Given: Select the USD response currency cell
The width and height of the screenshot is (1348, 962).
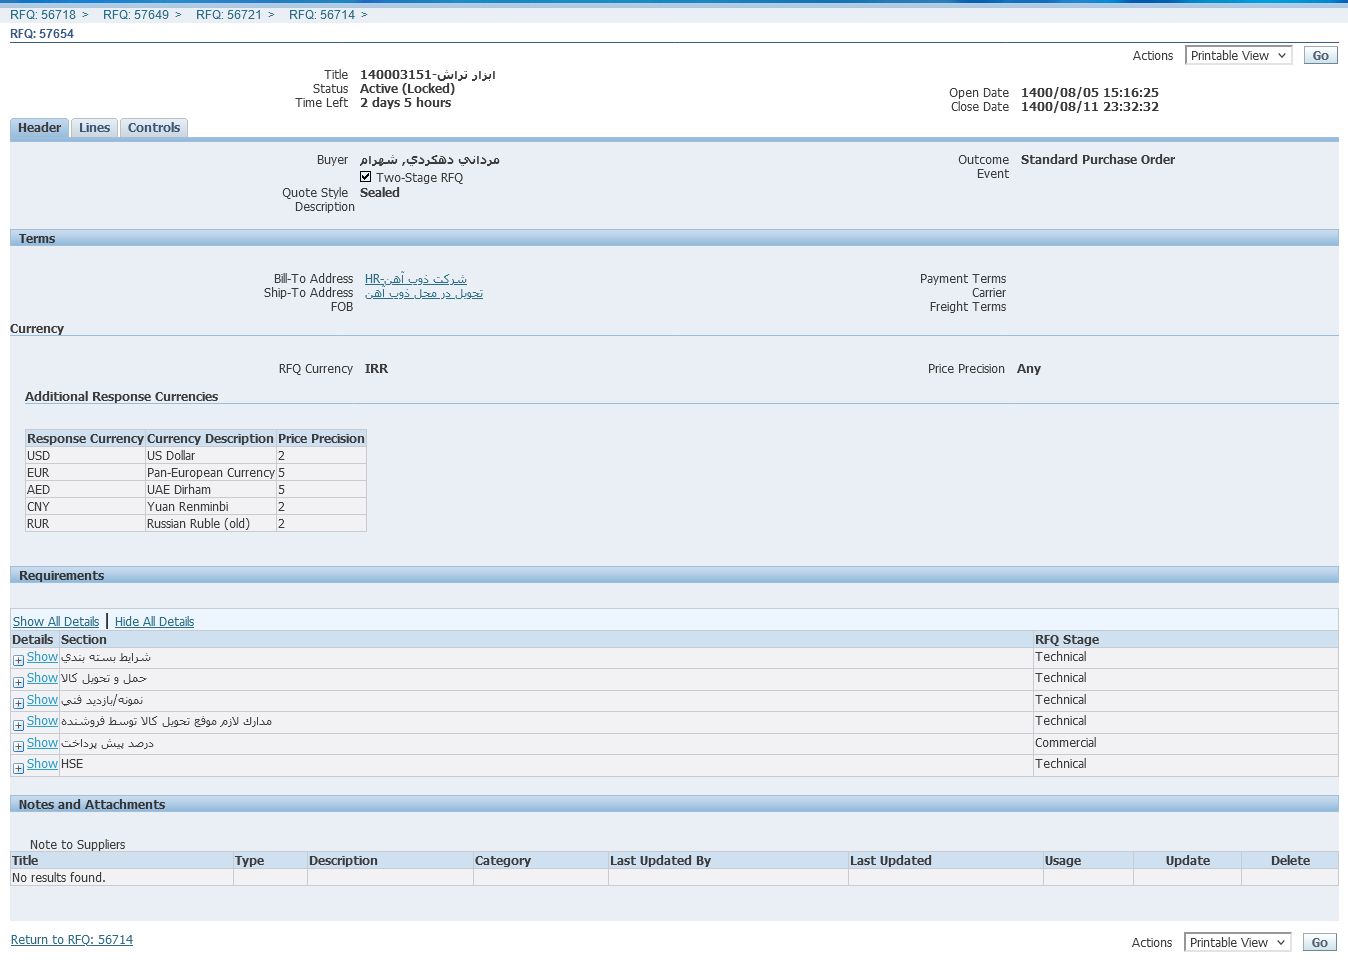Looking at the screenshot, I should 85,456.
